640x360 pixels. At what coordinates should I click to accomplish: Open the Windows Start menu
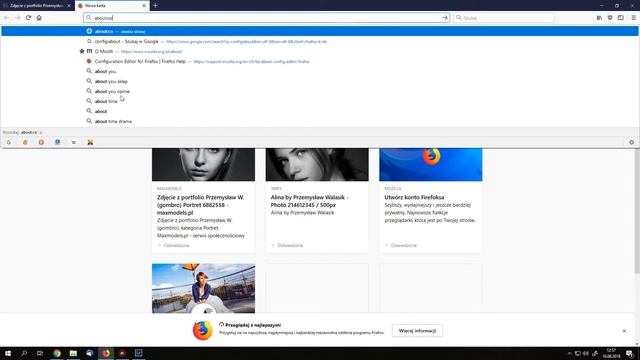(8, 353)
